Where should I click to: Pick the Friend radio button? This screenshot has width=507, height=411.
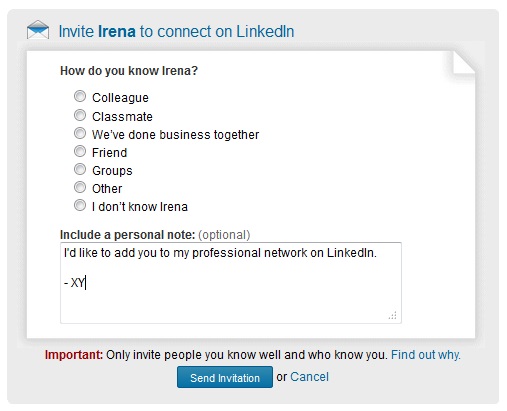(80, 151)
